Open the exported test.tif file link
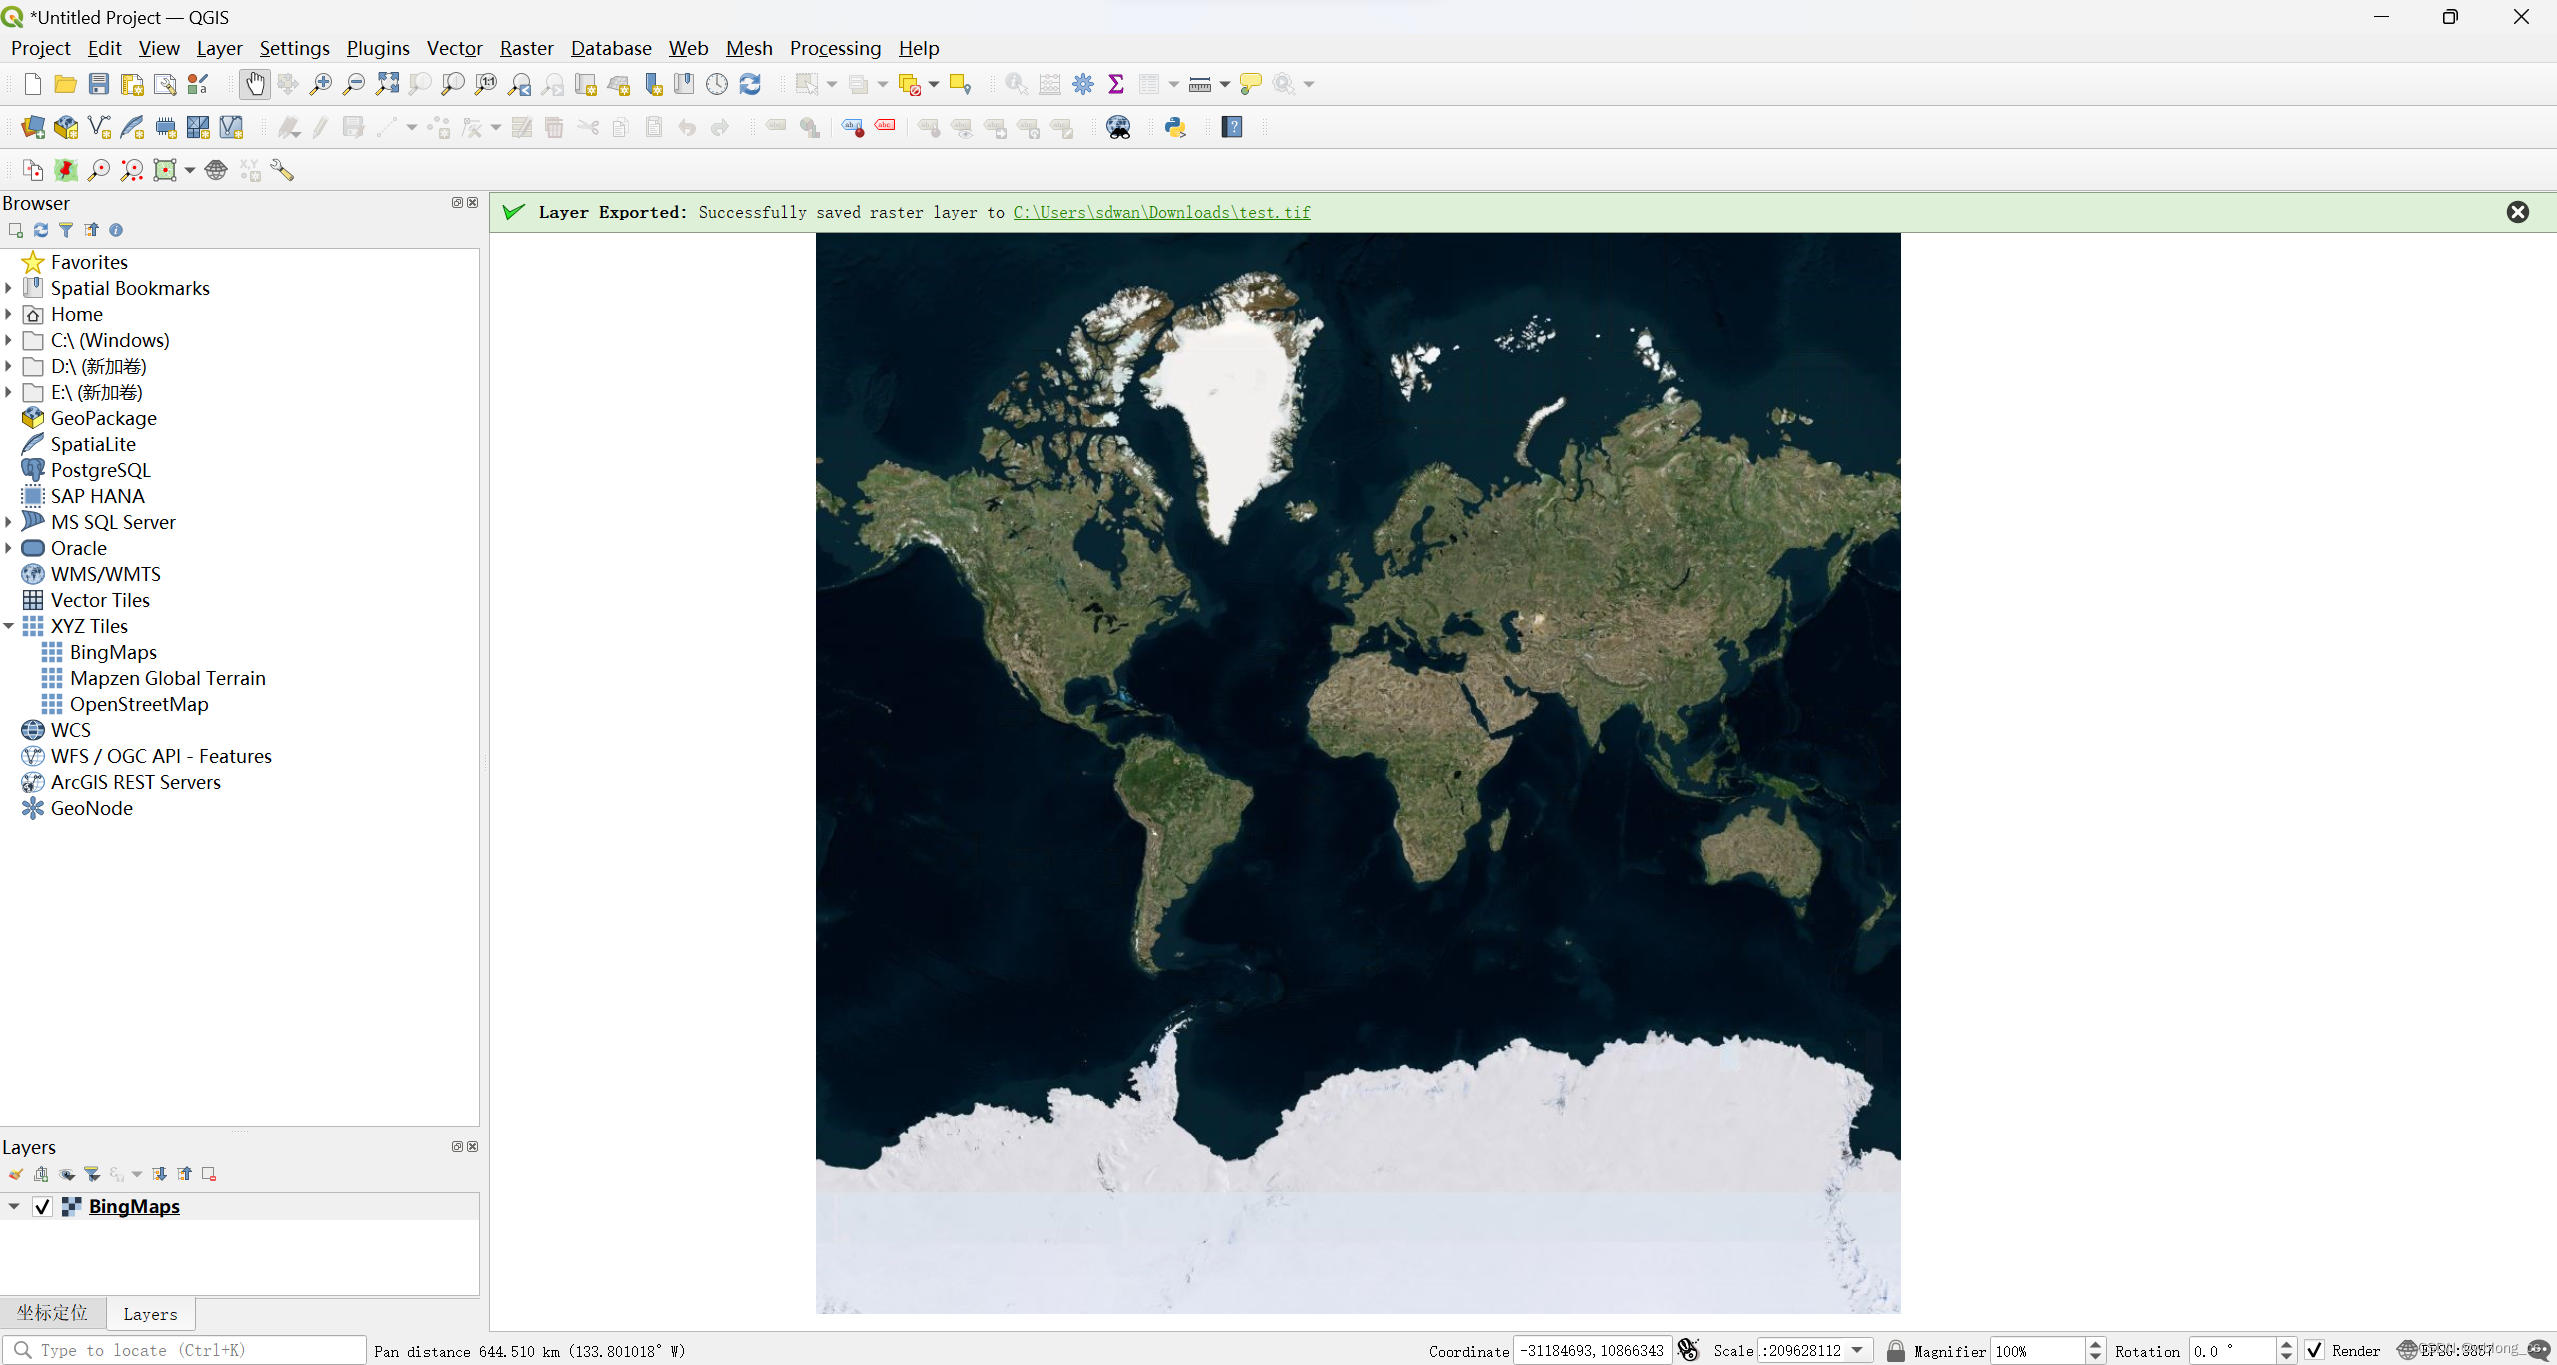 [x=1161, y=212]
